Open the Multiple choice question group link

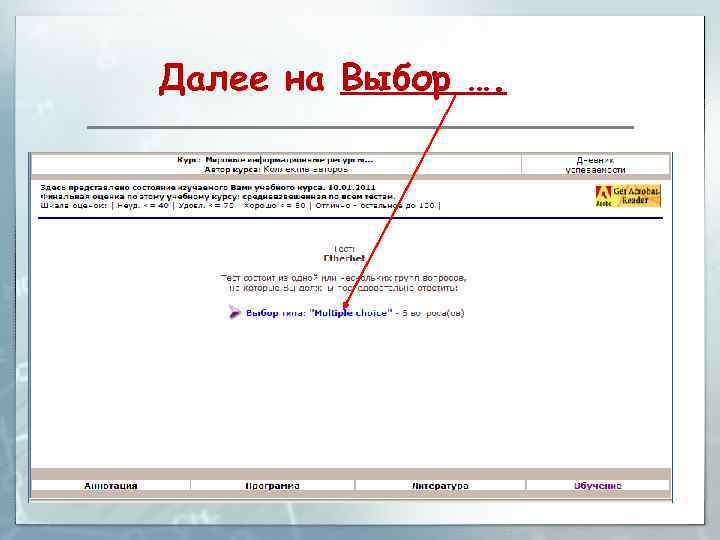319,313
